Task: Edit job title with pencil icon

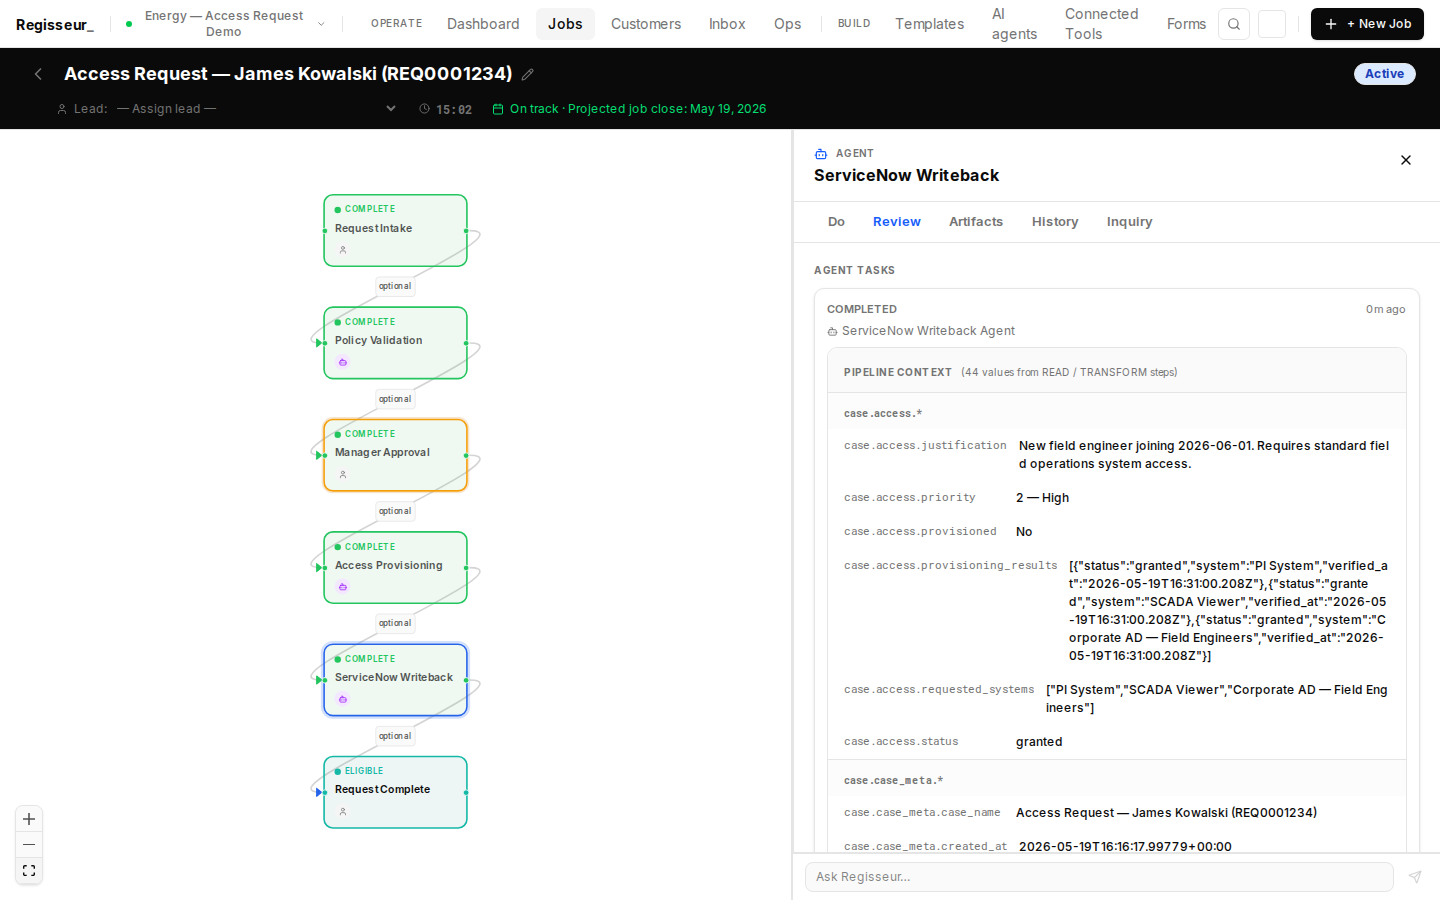Action: tap(528, 74)
